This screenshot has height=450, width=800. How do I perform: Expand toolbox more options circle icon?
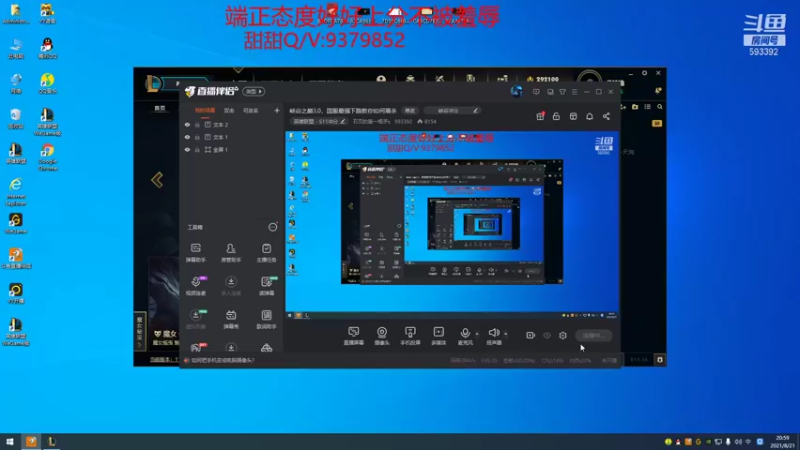[x=273, y=227]
